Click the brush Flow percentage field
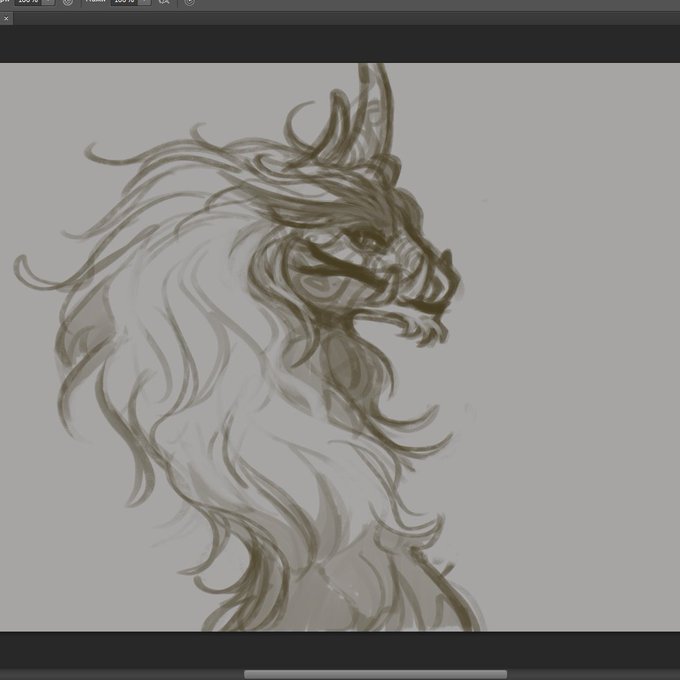 pyautogui.click(x=125, y=2)
